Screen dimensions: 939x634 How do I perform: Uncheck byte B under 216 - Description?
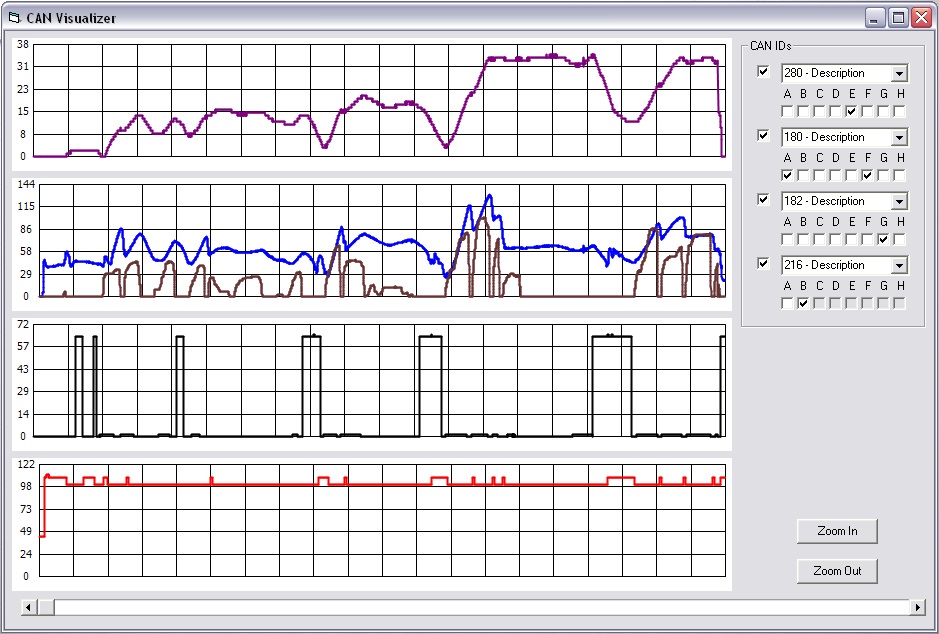point(803,304)
